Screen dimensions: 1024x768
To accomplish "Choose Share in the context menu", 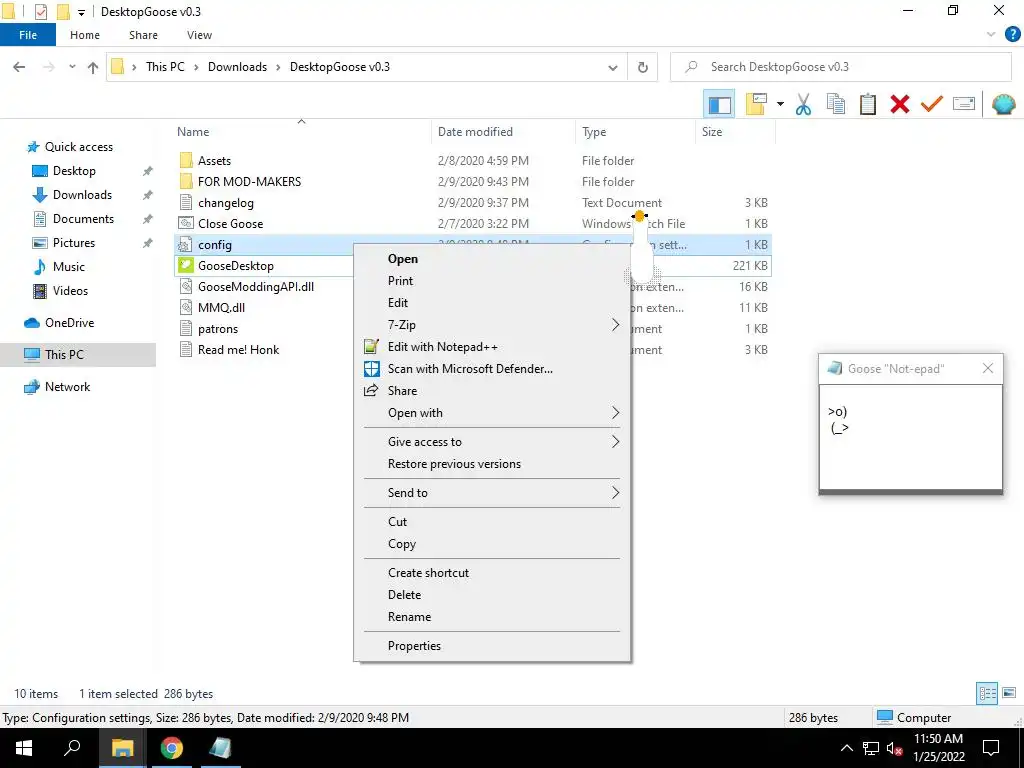I will (492, 391).
